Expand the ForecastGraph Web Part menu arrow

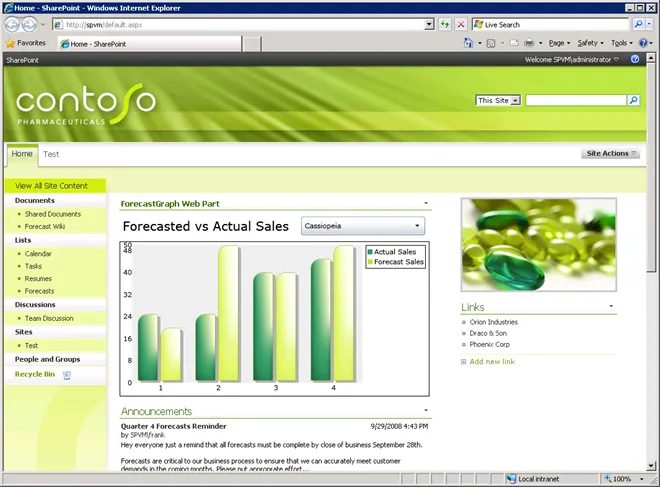426,203
